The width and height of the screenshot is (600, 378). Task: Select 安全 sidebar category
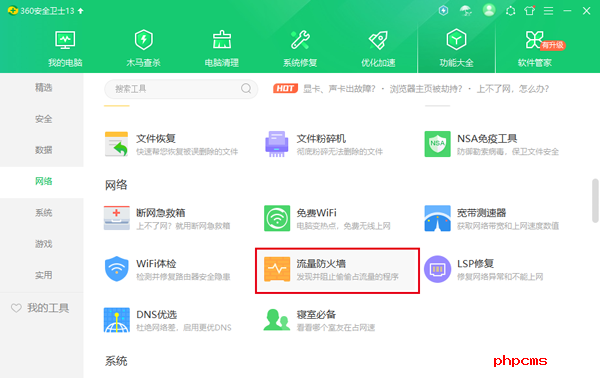pyautogui.click(x=44, y=119)
